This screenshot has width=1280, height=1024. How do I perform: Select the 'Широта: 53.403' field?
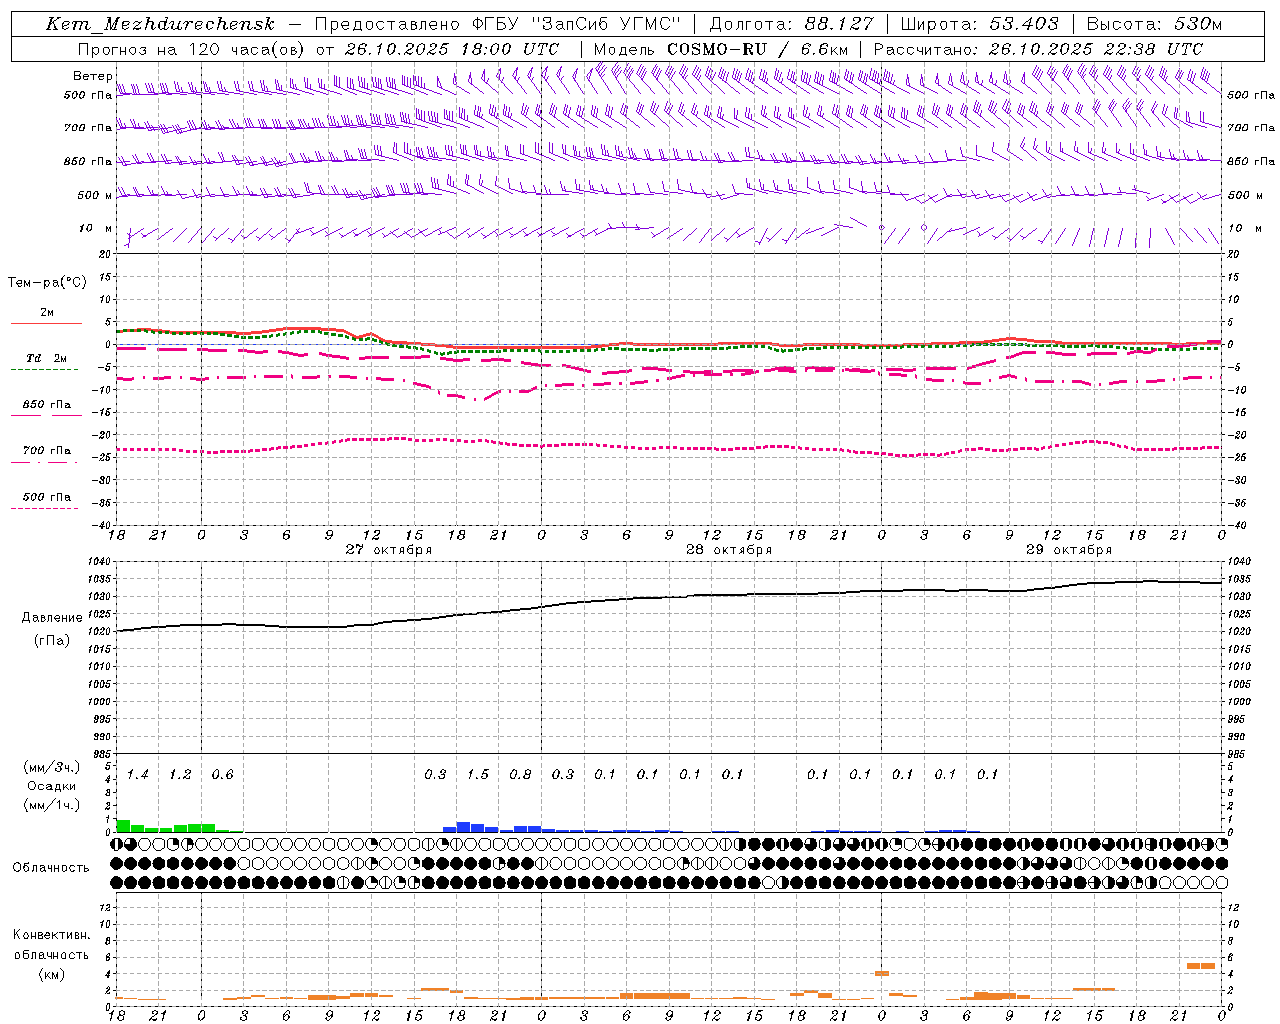click(979, 24)
